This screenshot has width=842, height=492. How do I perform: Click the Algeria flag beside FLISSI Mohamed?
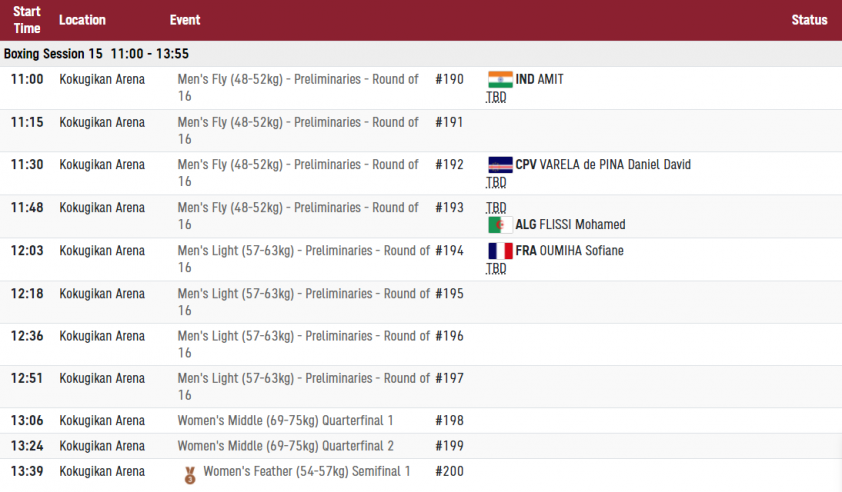(x=500, y=225)
